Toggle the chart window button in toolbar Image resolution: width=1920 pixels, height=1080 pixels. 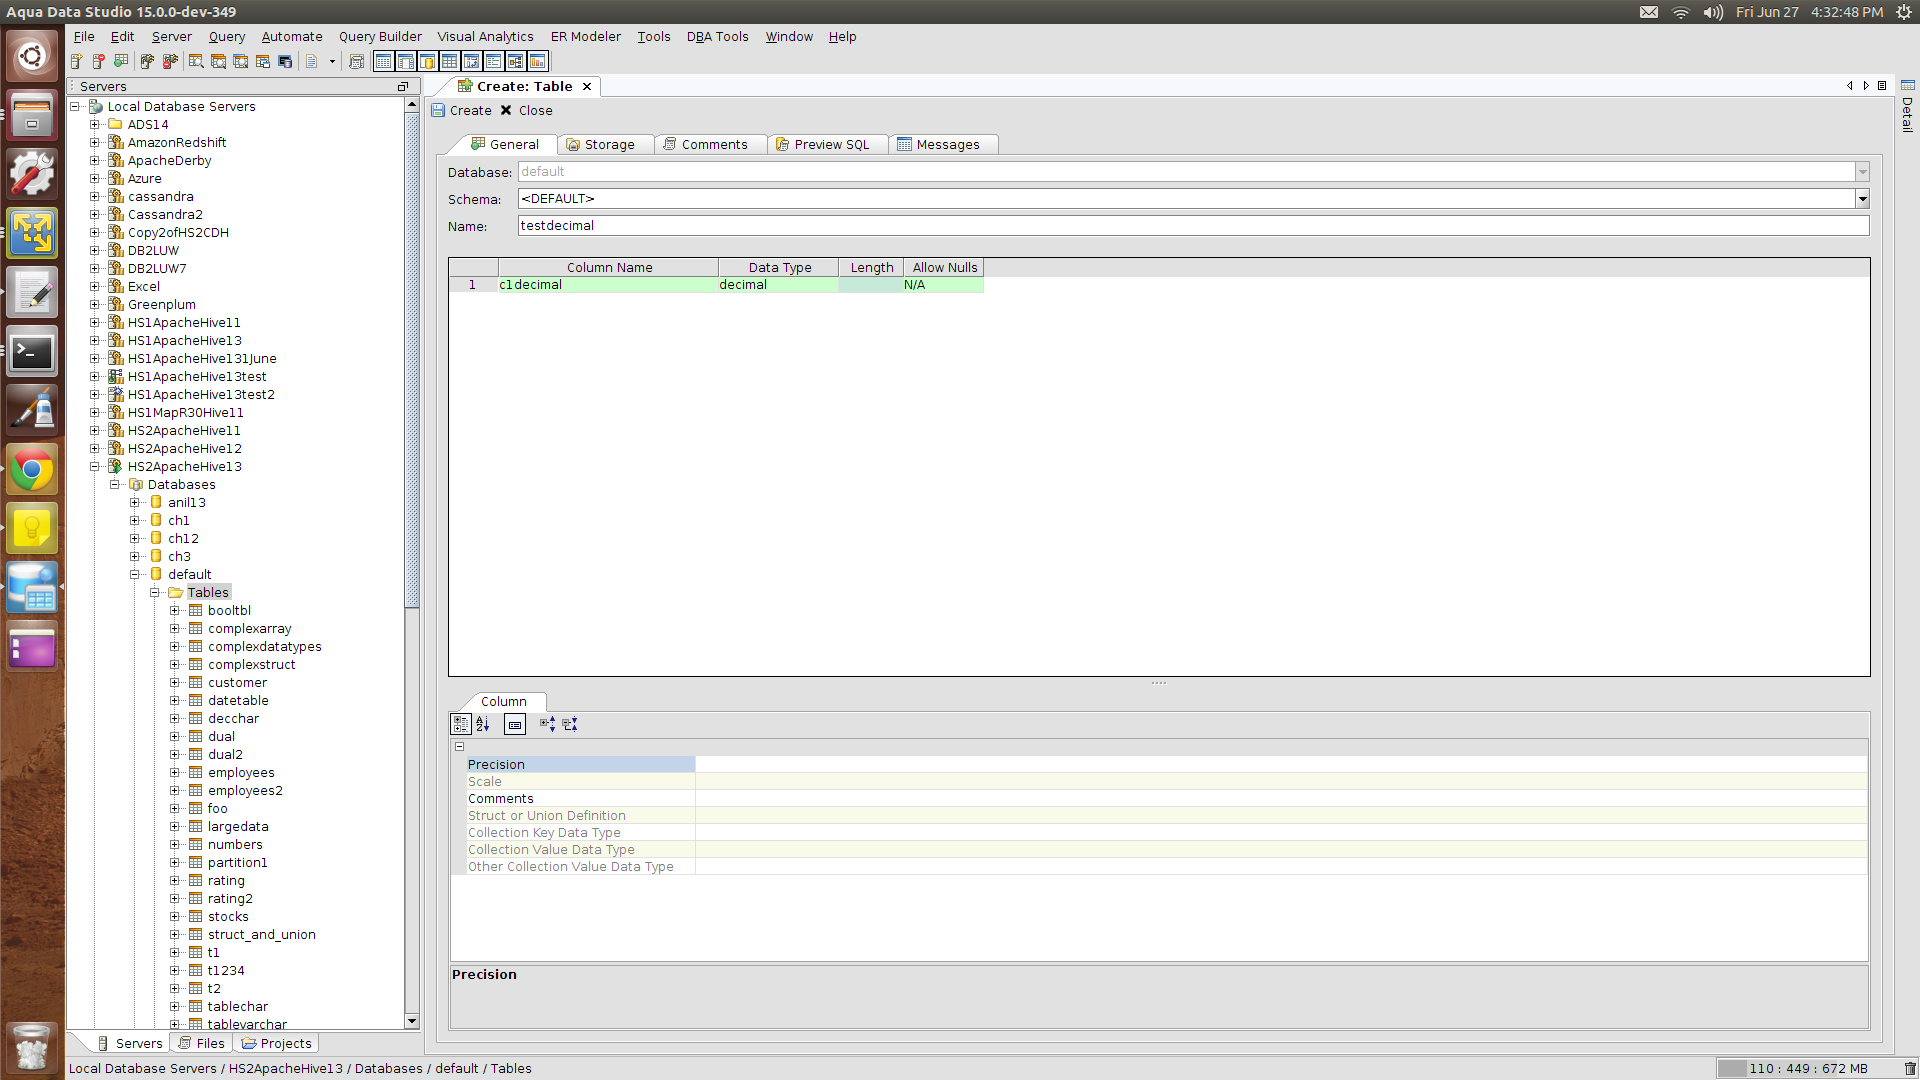(x=538, y=62)
